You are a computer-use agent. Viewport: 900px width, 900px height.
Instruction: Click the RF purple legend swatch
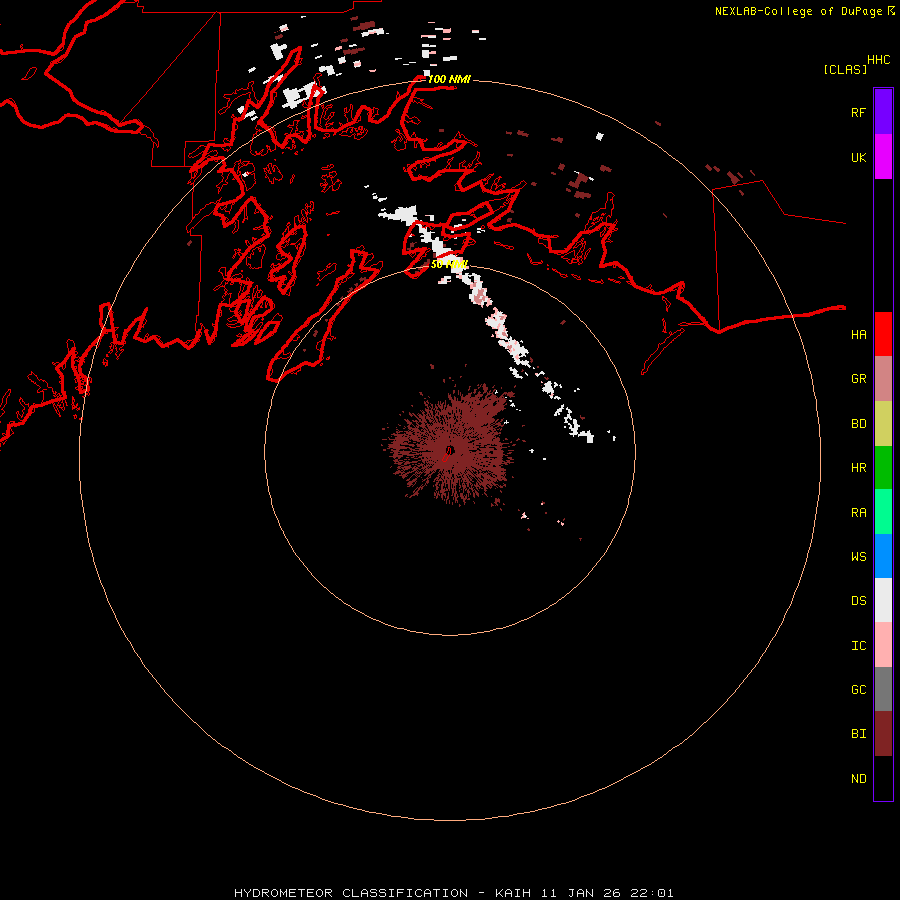point(883,112)
